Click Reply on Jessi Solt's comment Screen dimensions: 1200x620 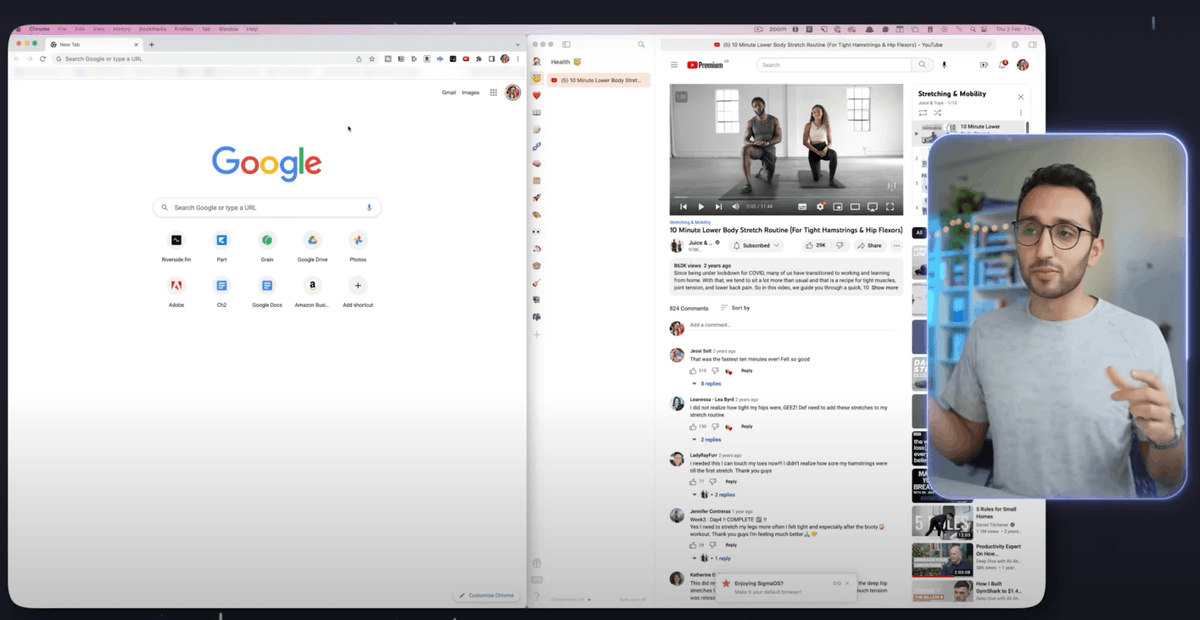click(x=747, y=370)
